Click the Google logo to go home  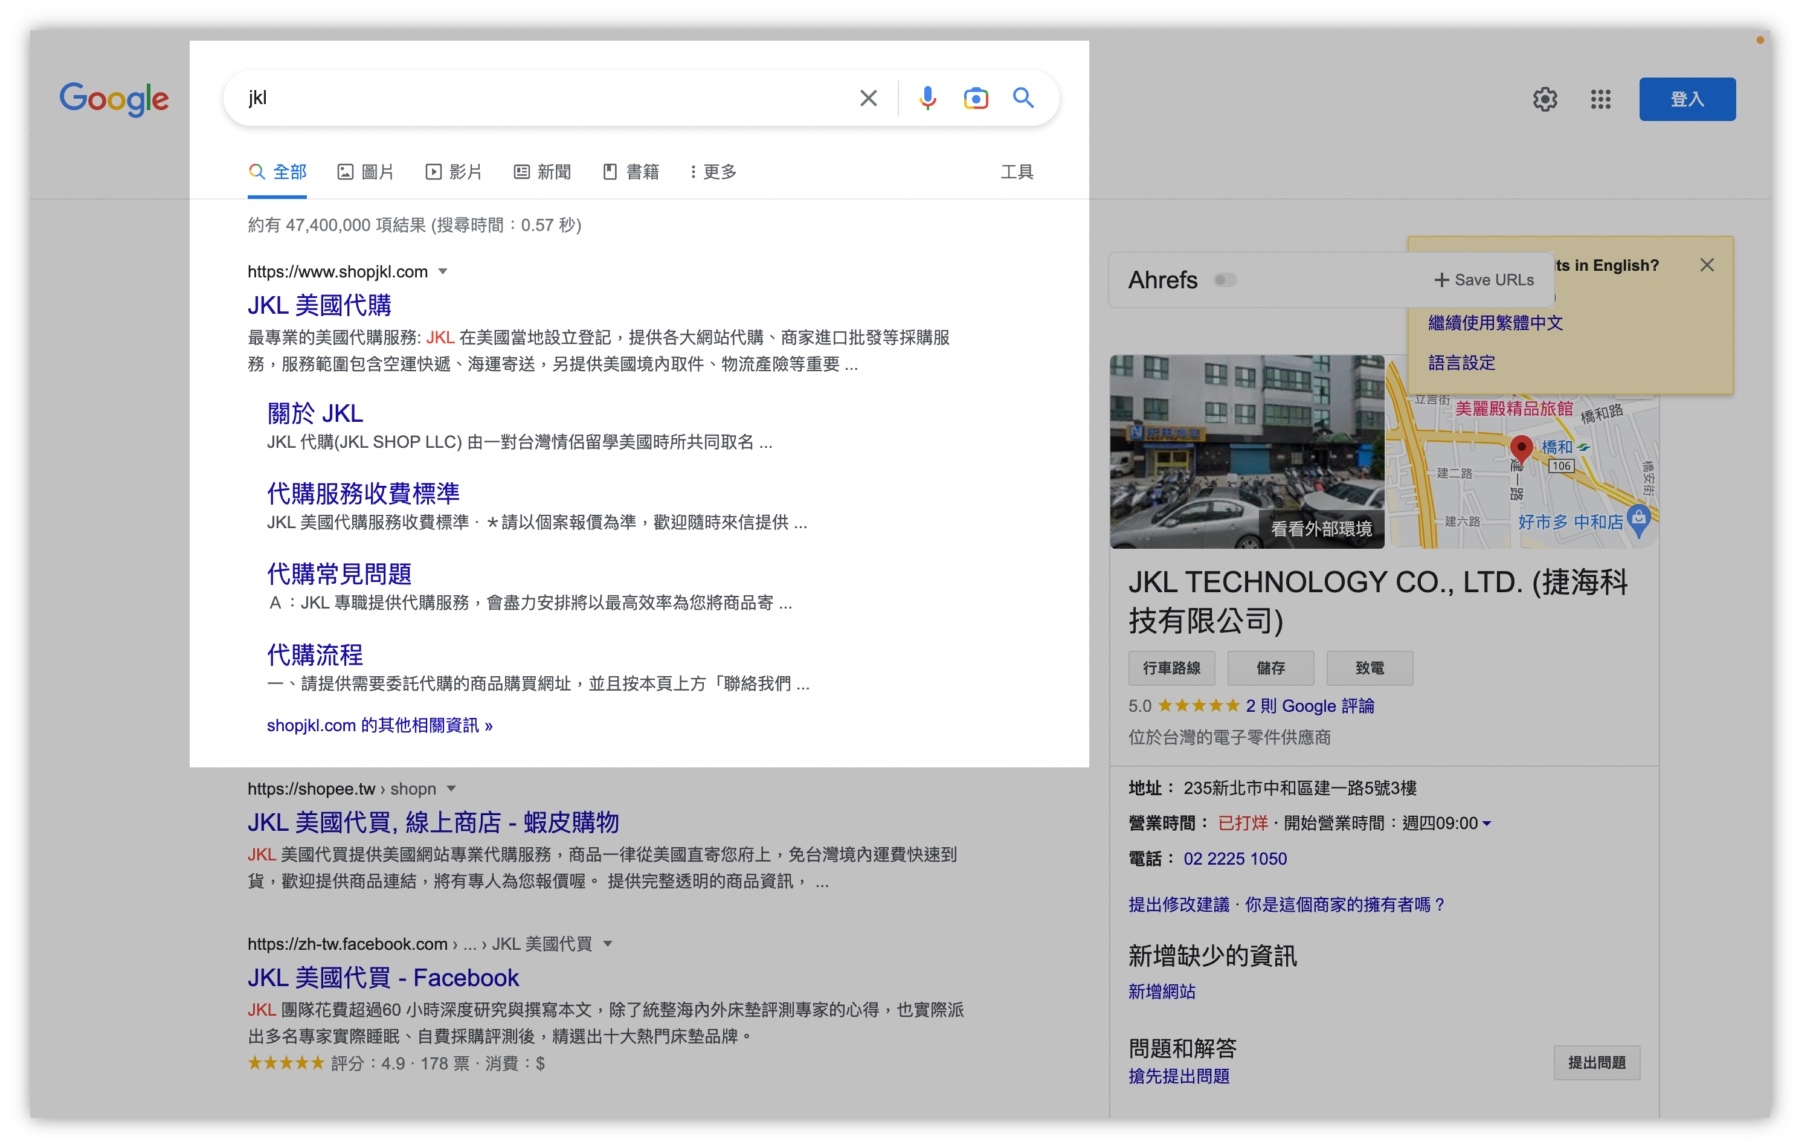(x=113, y=99)
